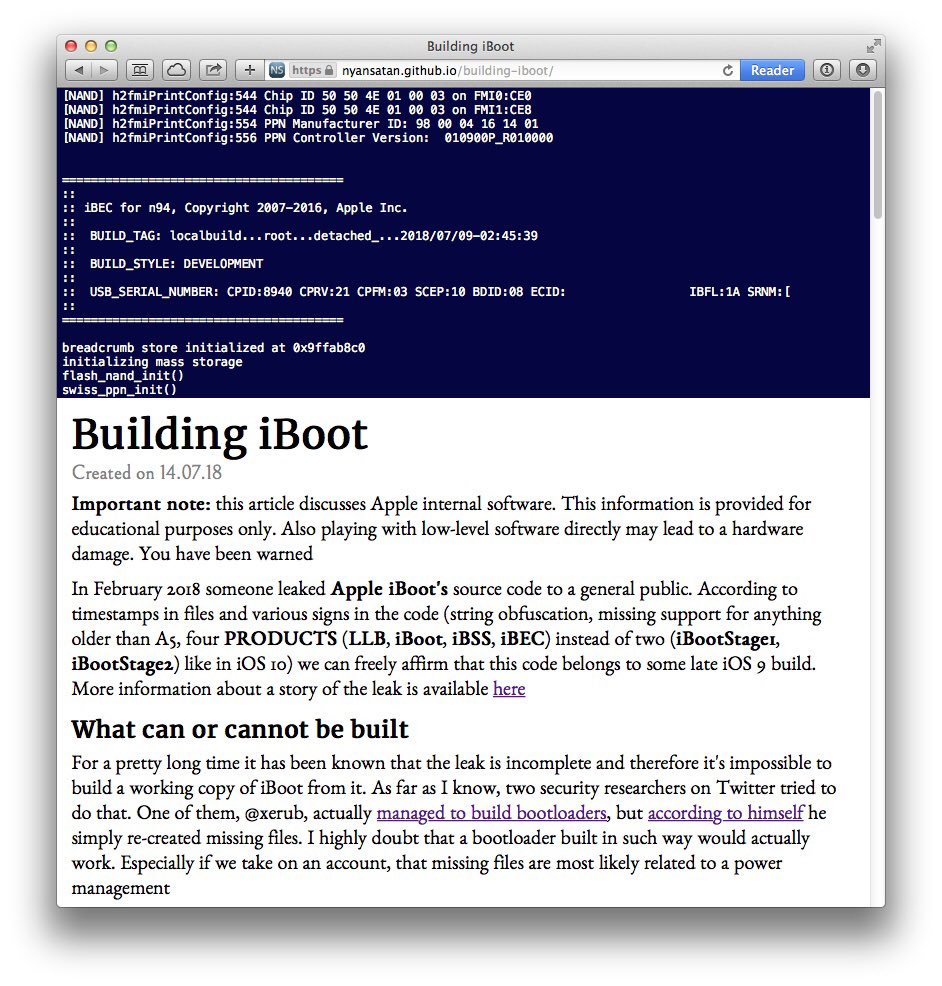The height and width of the screenshot is (986, 942).
Task: Minimize the window with the yellow button
Action: coord(91,46)
